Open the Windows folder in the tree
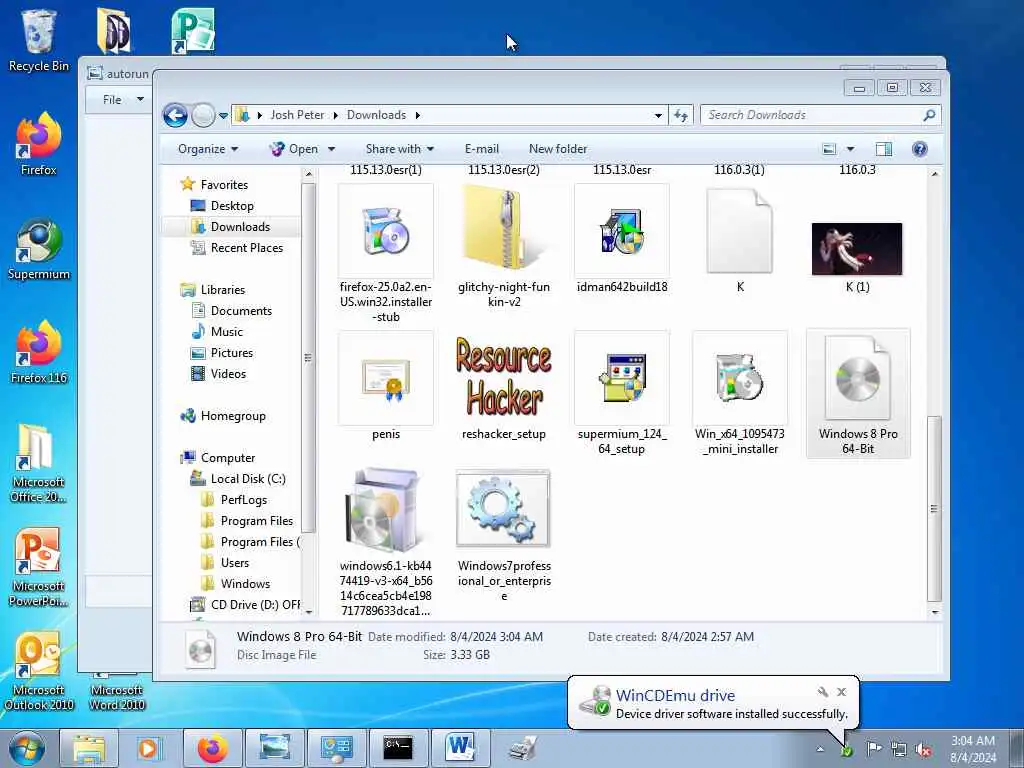This screenshot has width=1024, height=768. point(245,583)
